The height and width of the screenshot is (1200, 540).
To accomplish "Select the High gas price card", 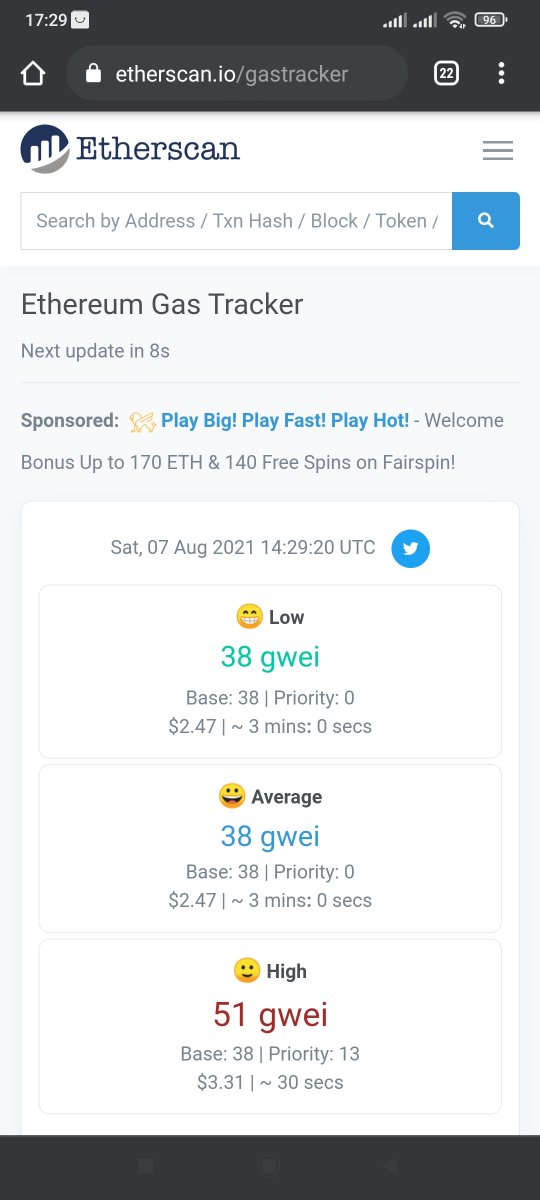I will (270, 1026).
